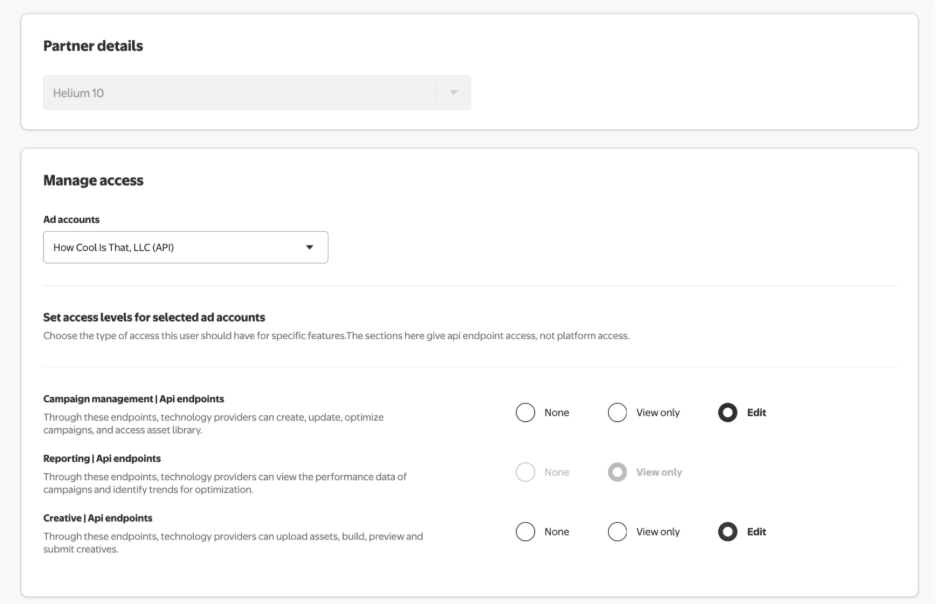Open the Helium 10 partner dropdown
The height and width of the screenshot is (604, 936).
coord(240,93)
